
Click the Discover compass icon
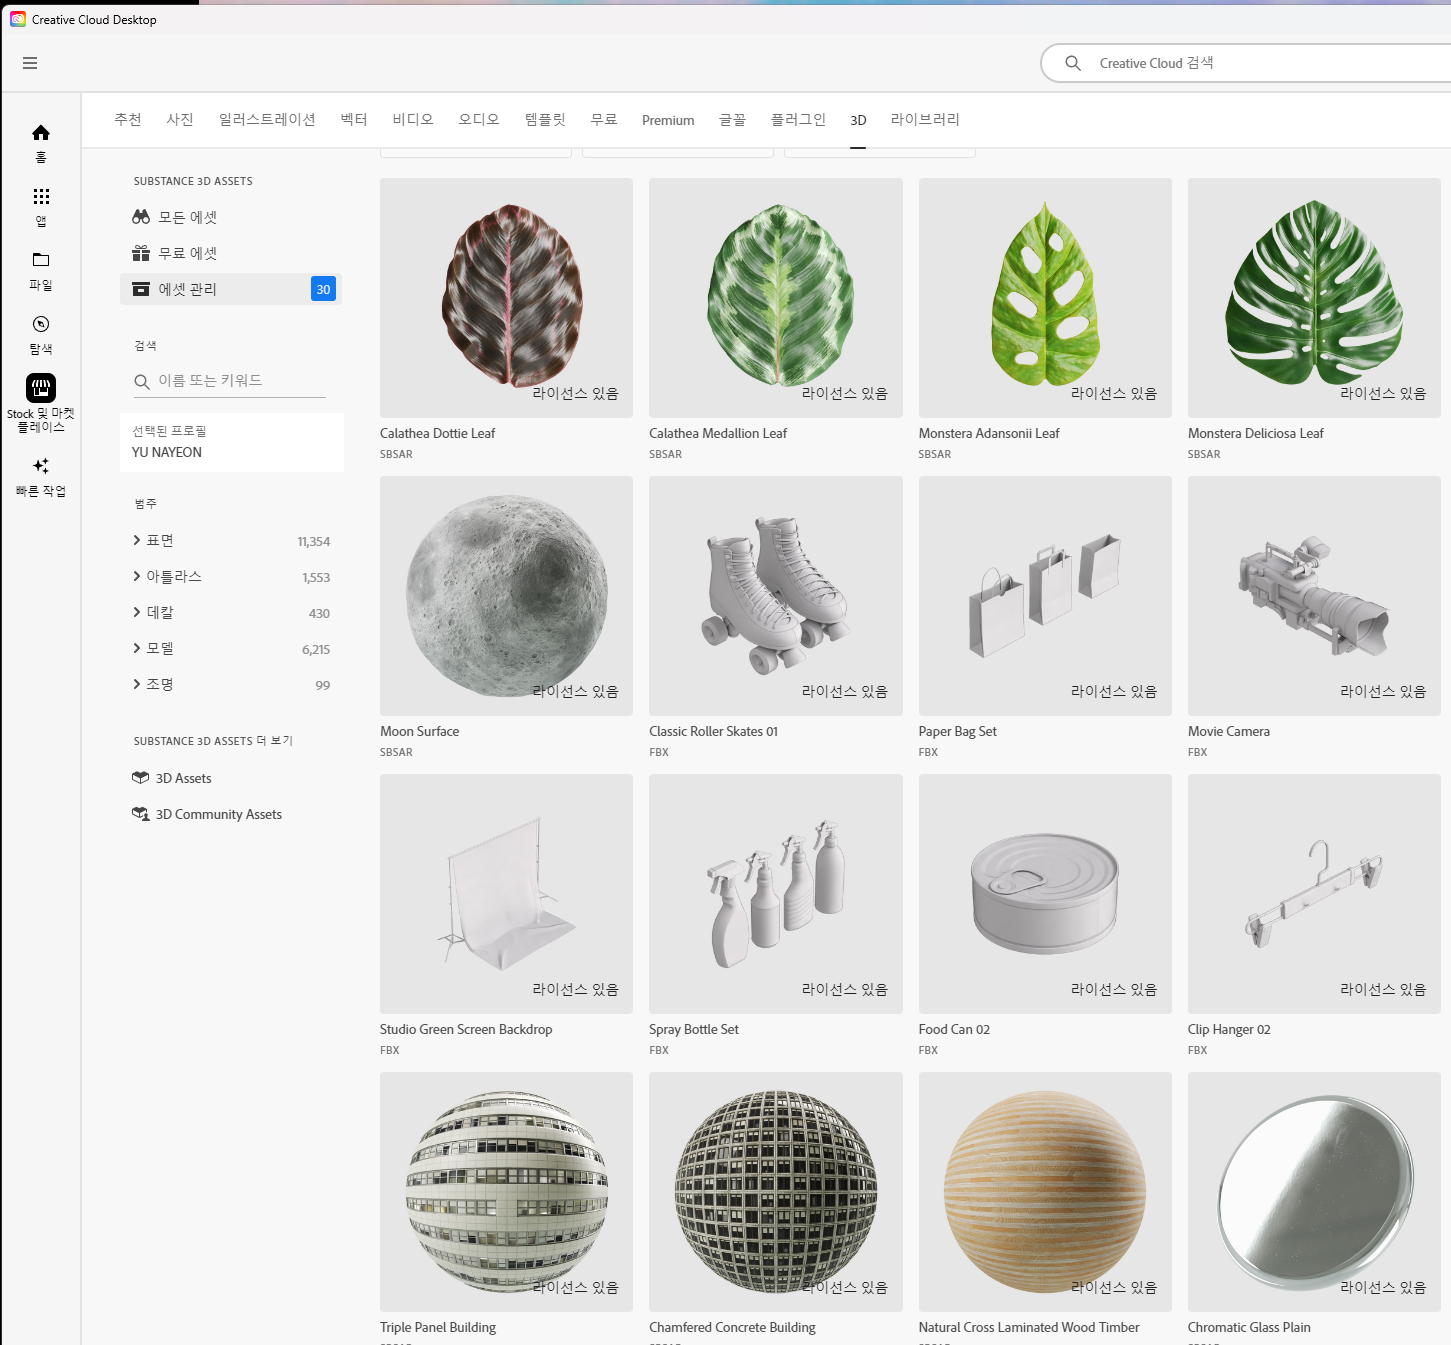pos(41,324)
